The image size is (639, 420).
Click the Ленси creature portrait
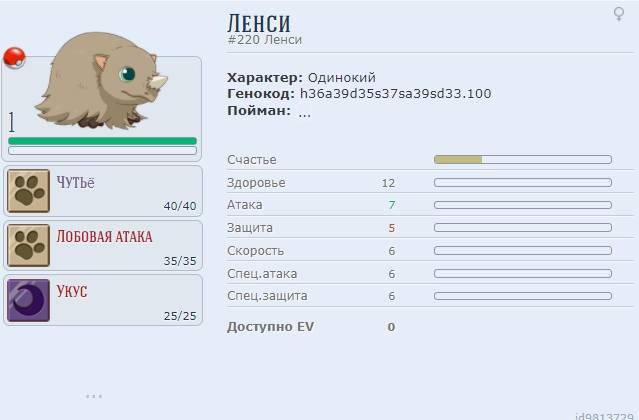click(x=102, y=81)
